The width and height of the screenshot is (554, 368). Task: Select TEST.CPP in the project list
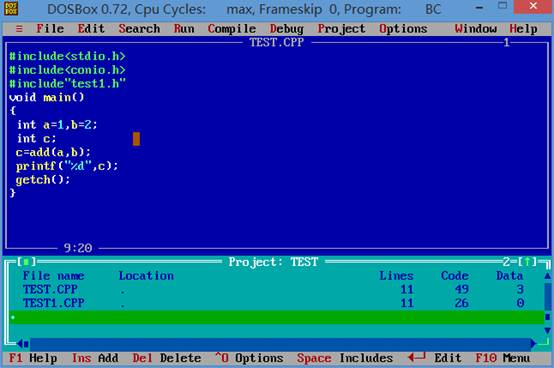tap(50, 289)
